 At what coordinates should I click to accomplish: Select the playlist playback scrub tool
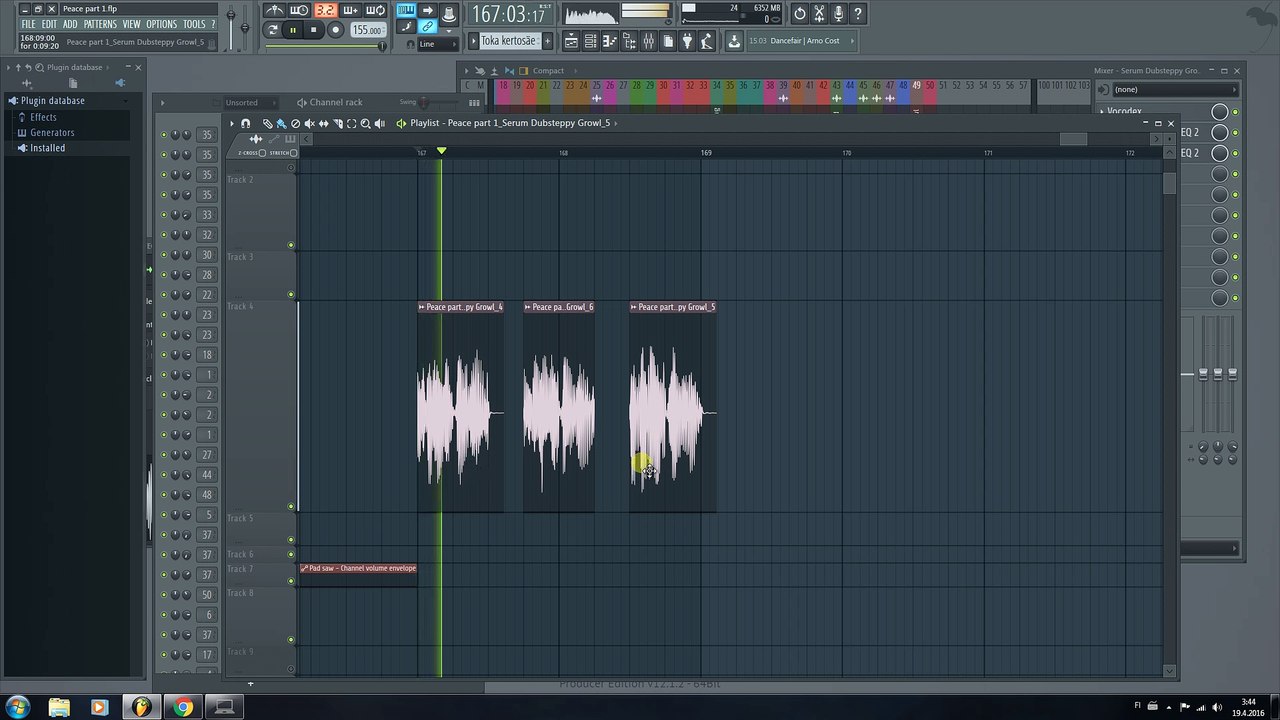click(379, 123)
